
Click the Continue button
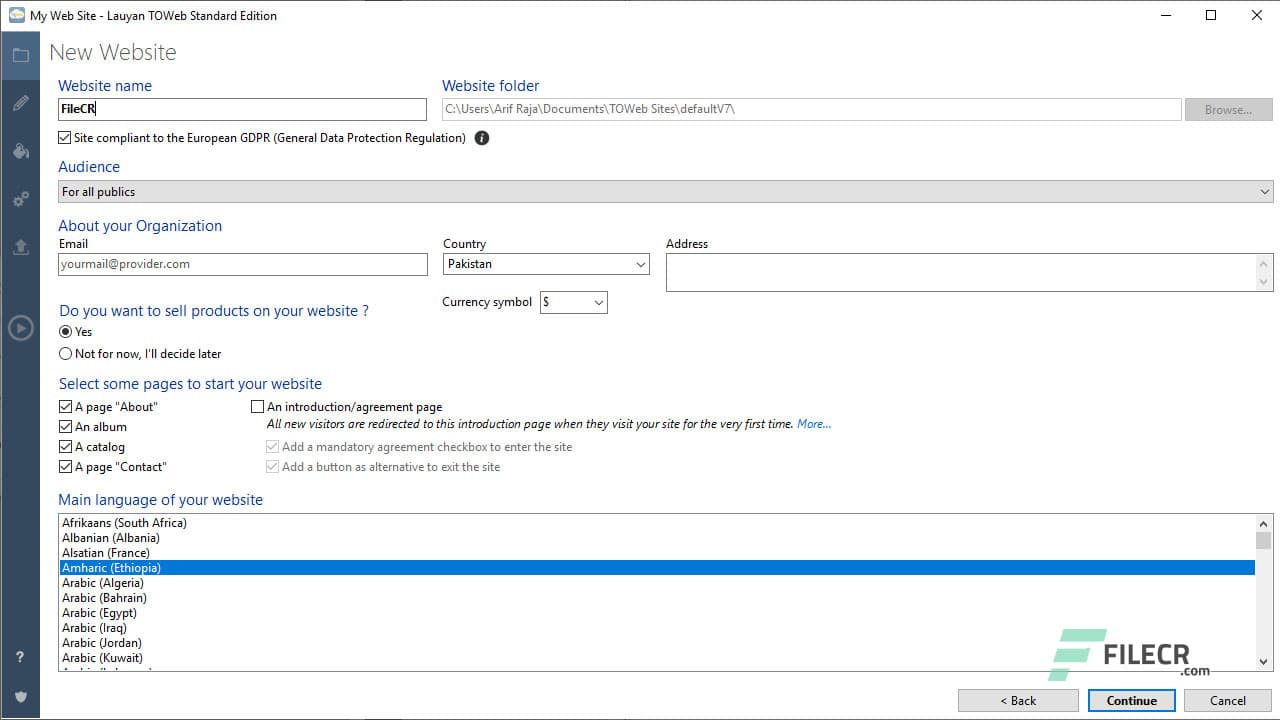point(1131,700)
